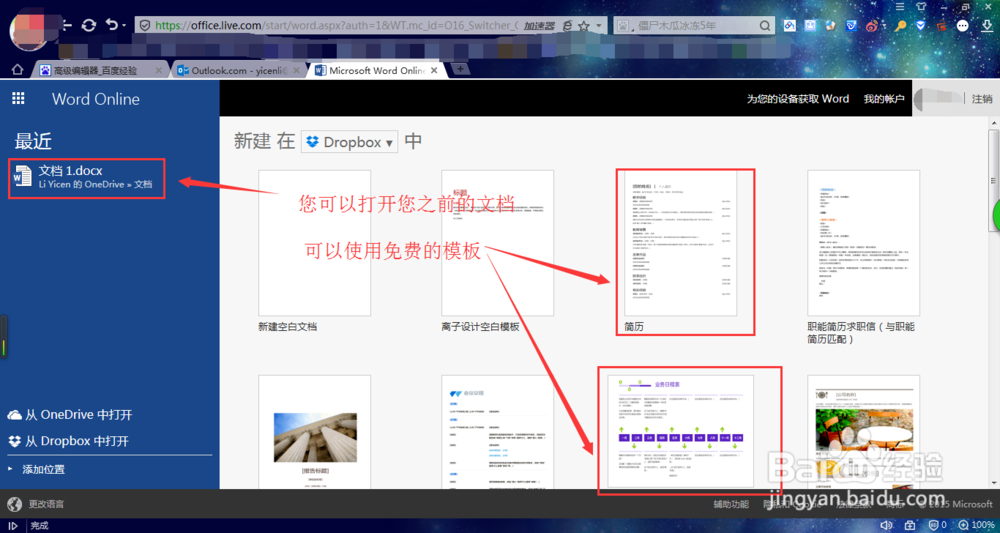Open the Dropbox location dropdown
Image resolution: width=1000 pixels, height=533 pixels.
[x=349, y=142]
